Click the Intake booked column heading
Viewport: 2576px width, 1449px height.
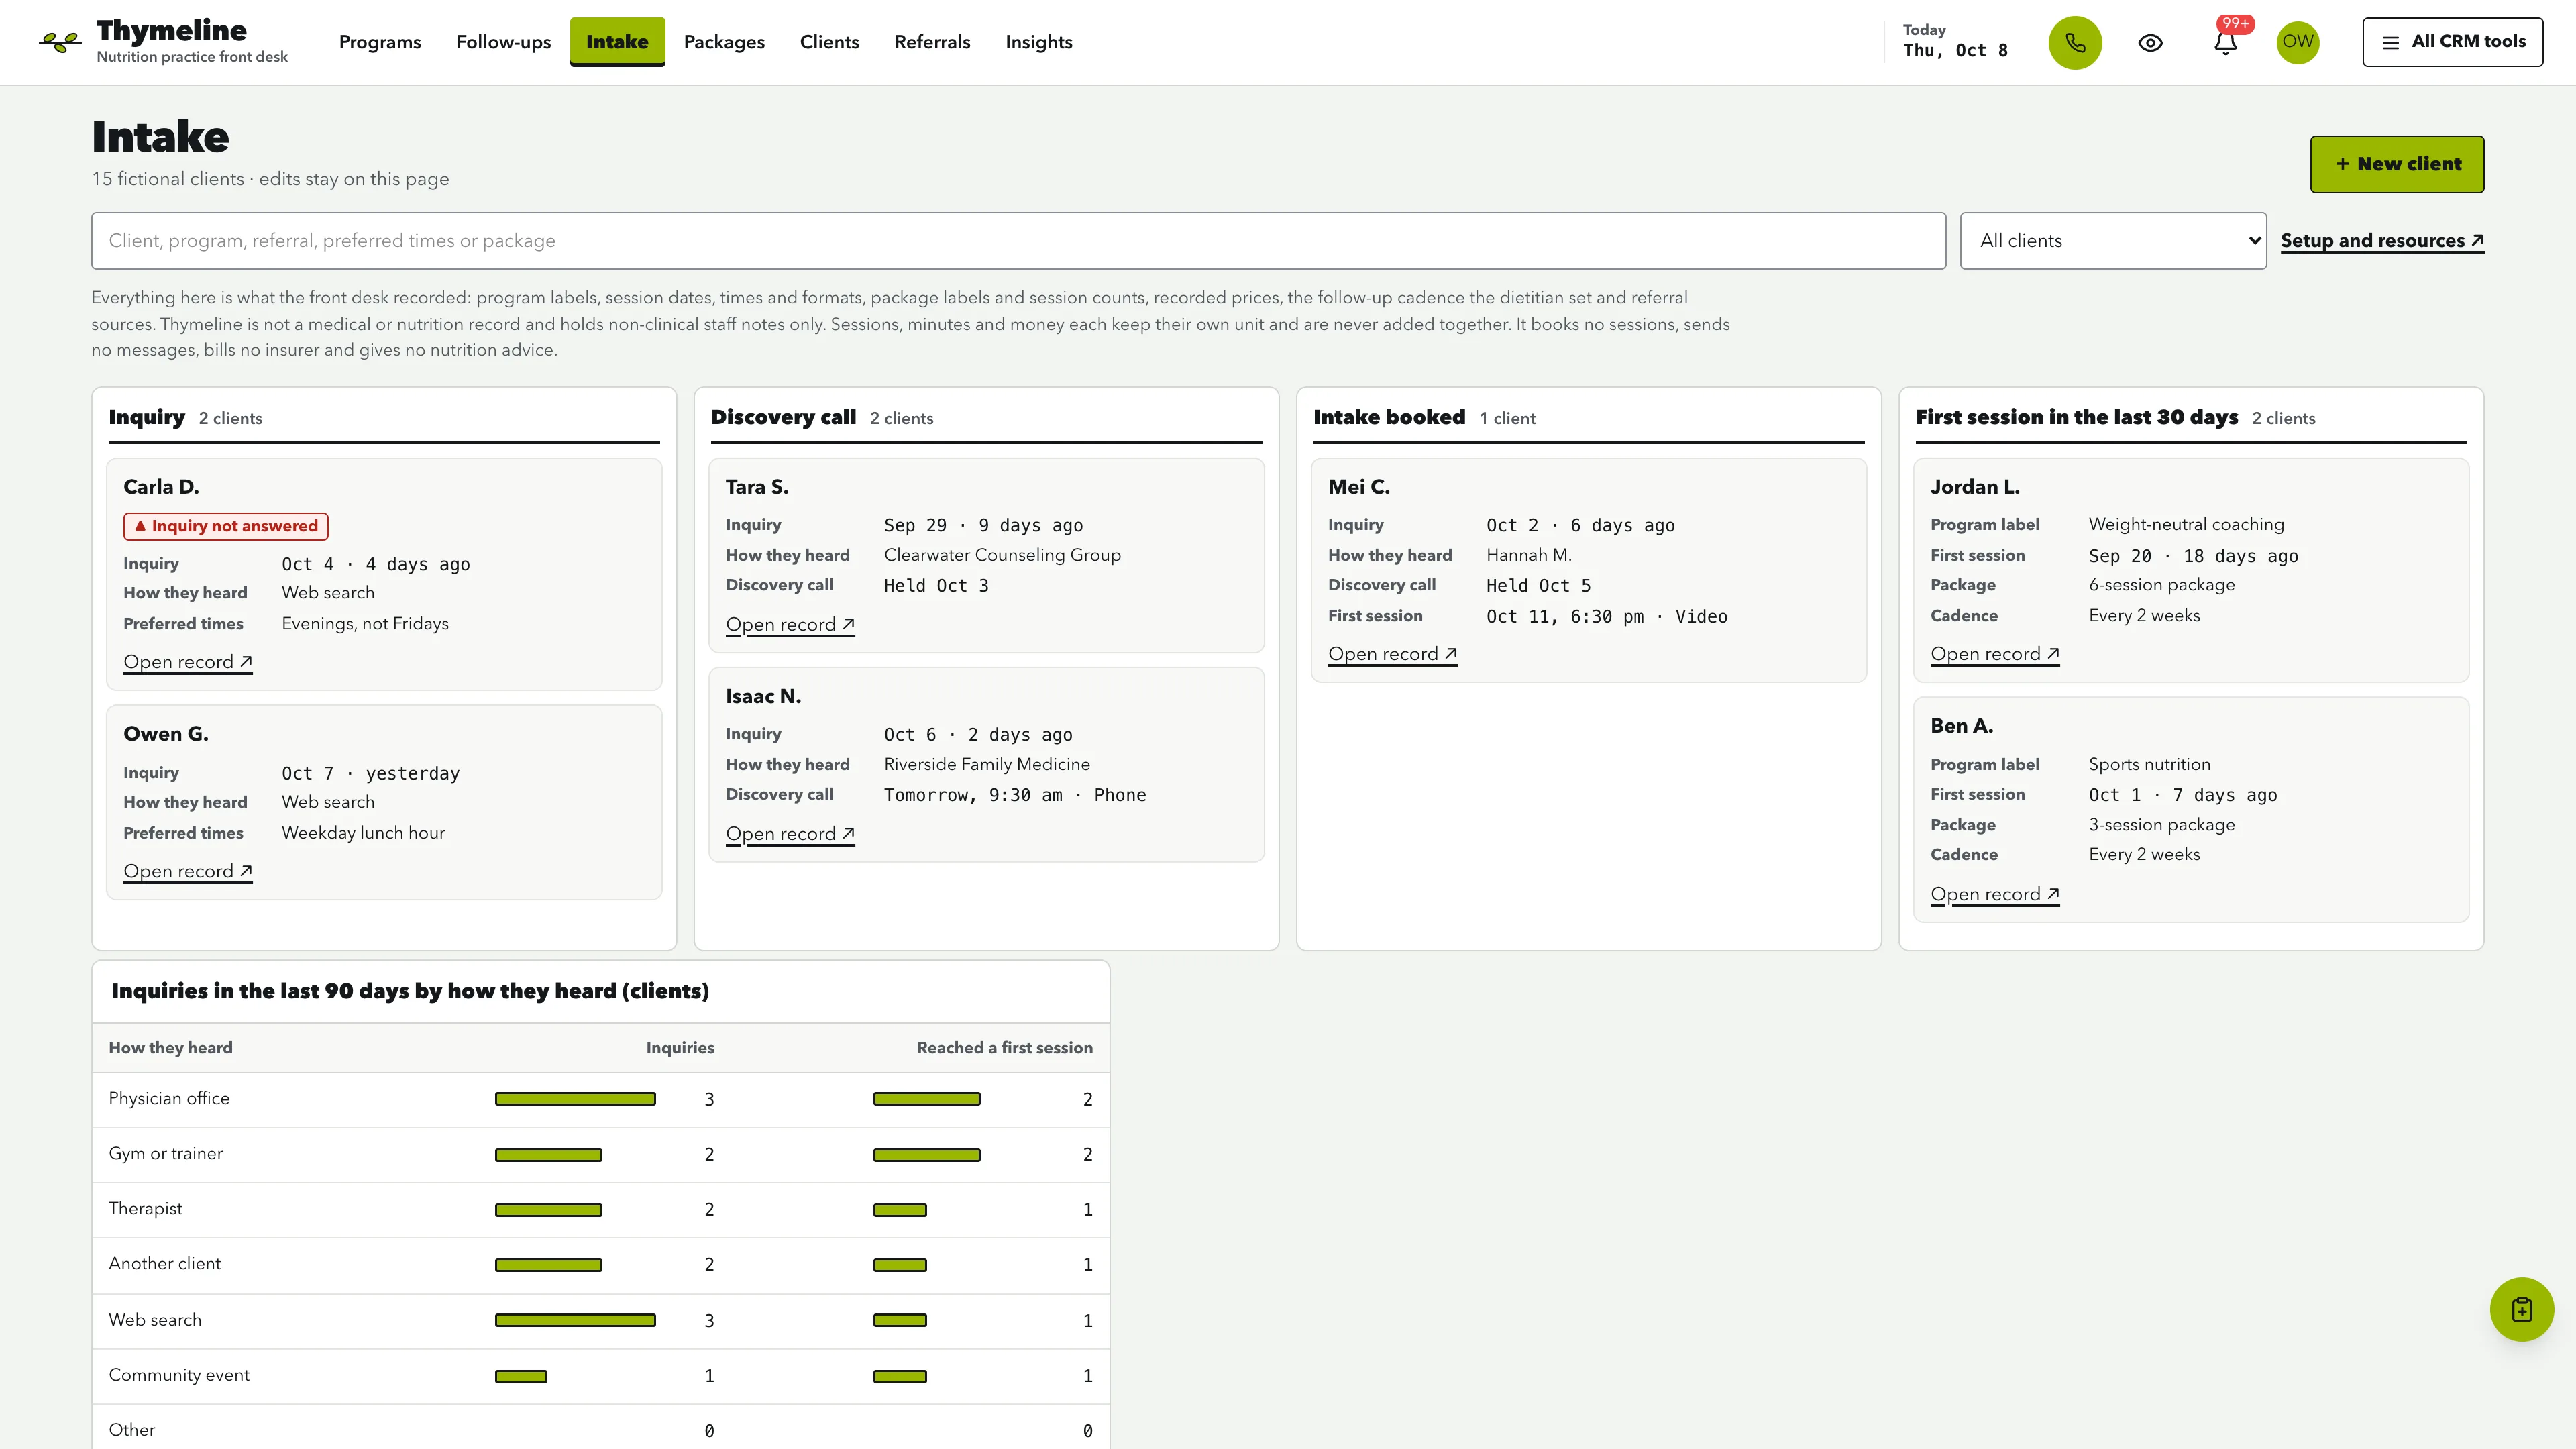(1389, 417)
